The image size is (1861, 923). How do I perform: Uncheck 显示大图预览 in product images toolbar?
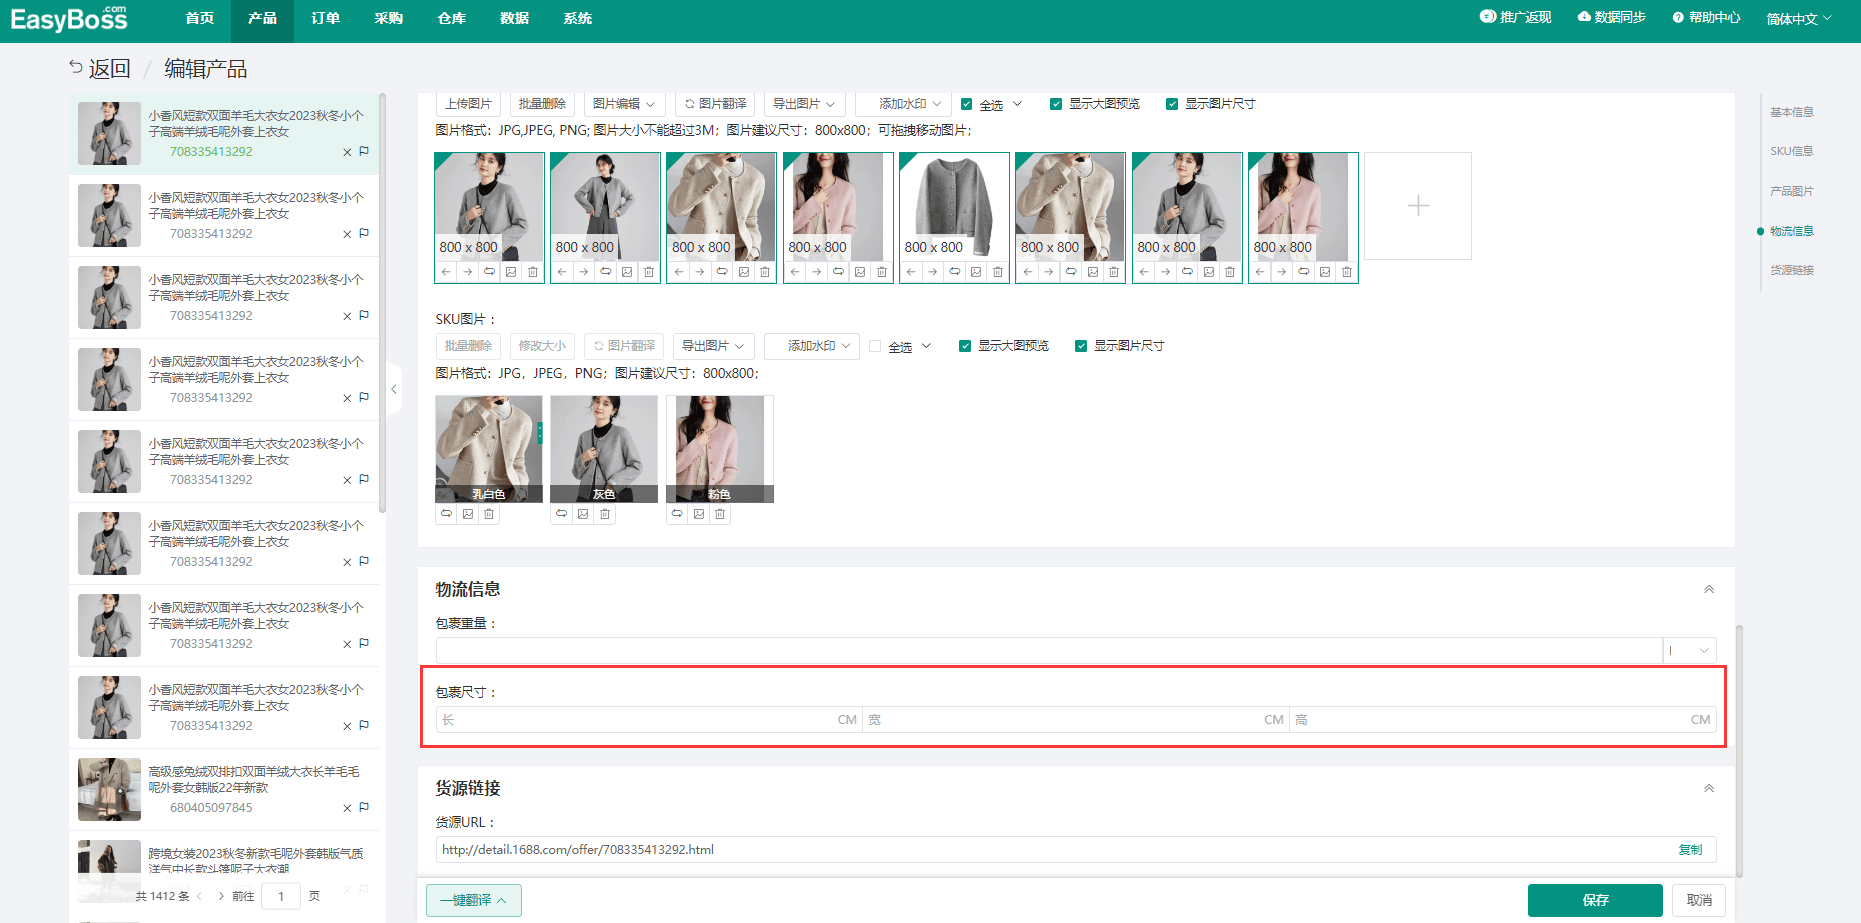[1056, 104]
